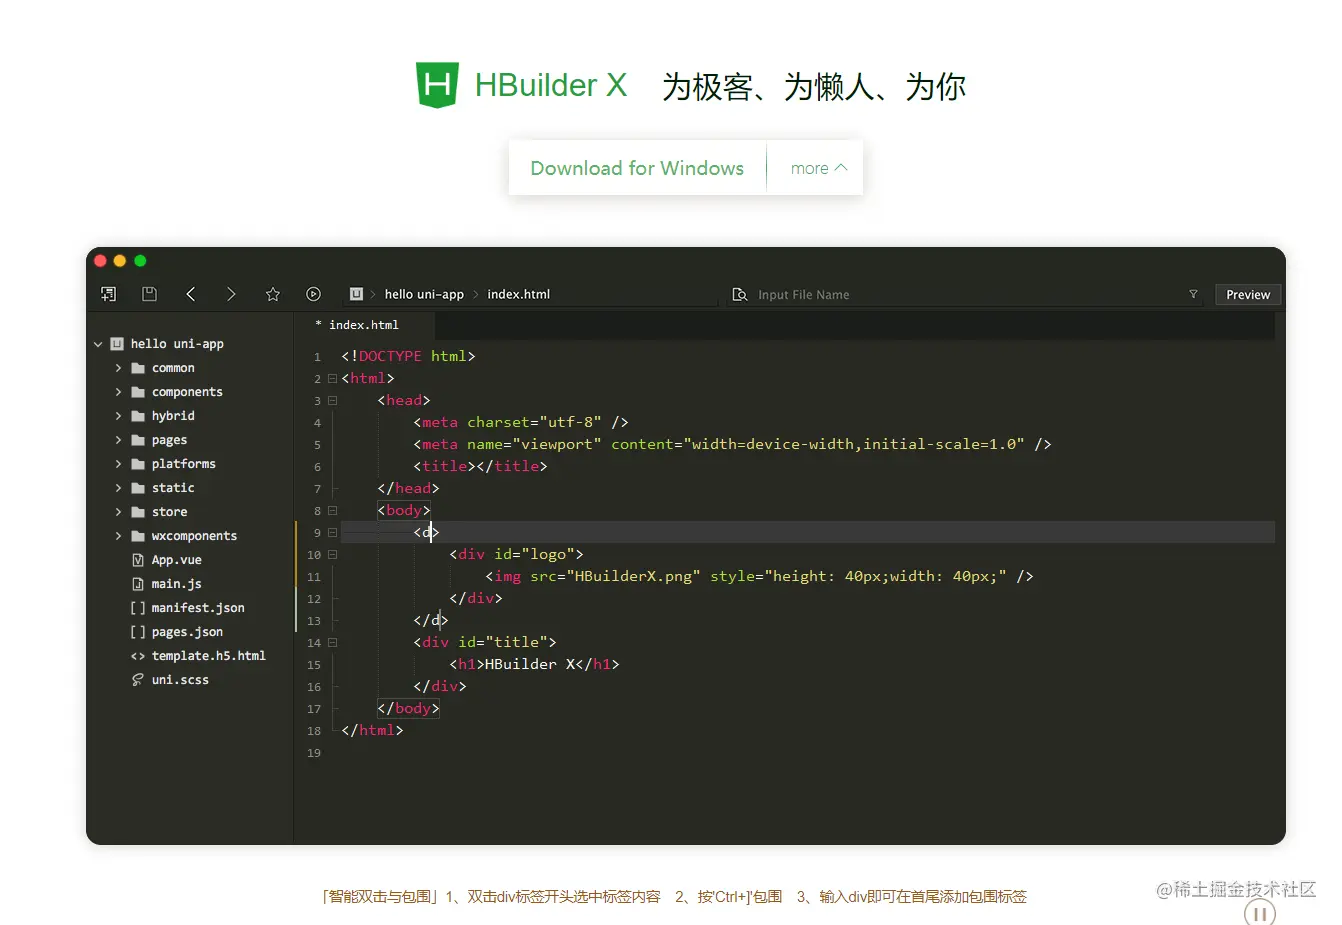The height and width of the screenshot is (925, 1342).
Task: Expand the wxcomponents folder
Action: 118,536
